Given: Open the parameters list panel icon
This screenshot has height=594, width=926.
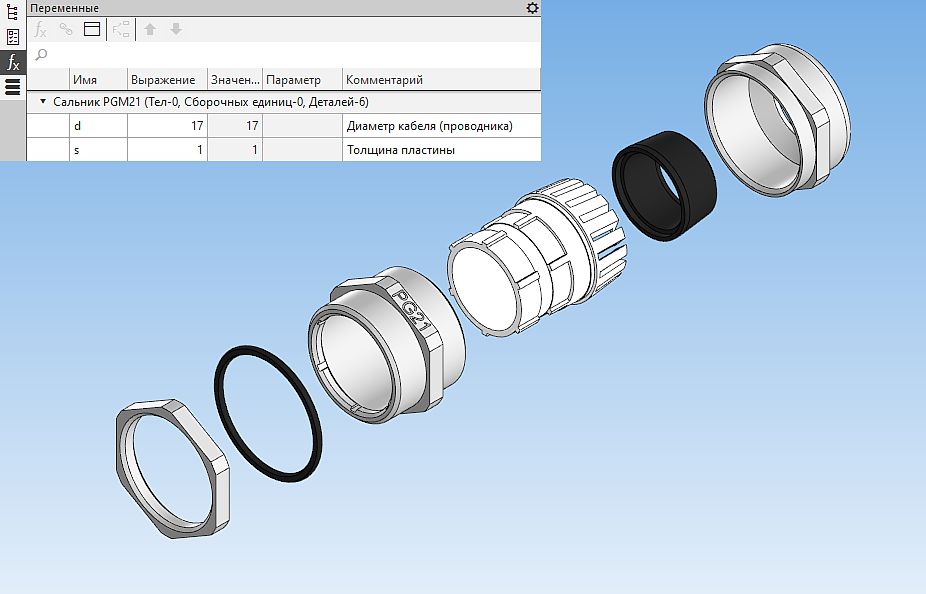Looking at the screenshot, I should pyautogui.click(x=13, y=37).
